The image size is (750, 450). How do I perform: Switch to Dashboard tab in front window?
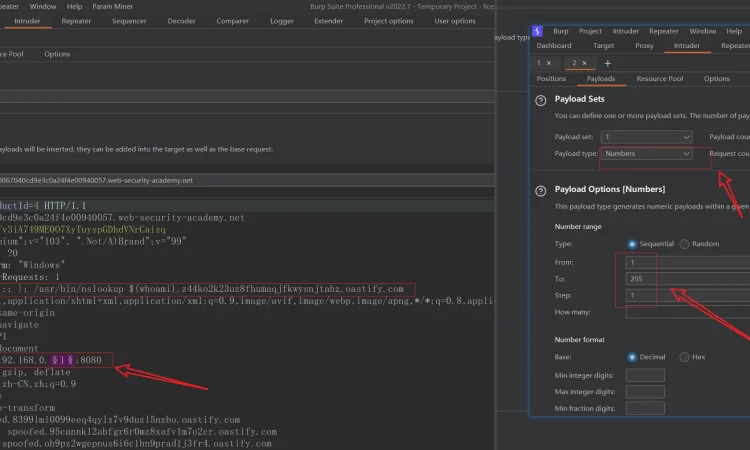click(x=554, y=45)
